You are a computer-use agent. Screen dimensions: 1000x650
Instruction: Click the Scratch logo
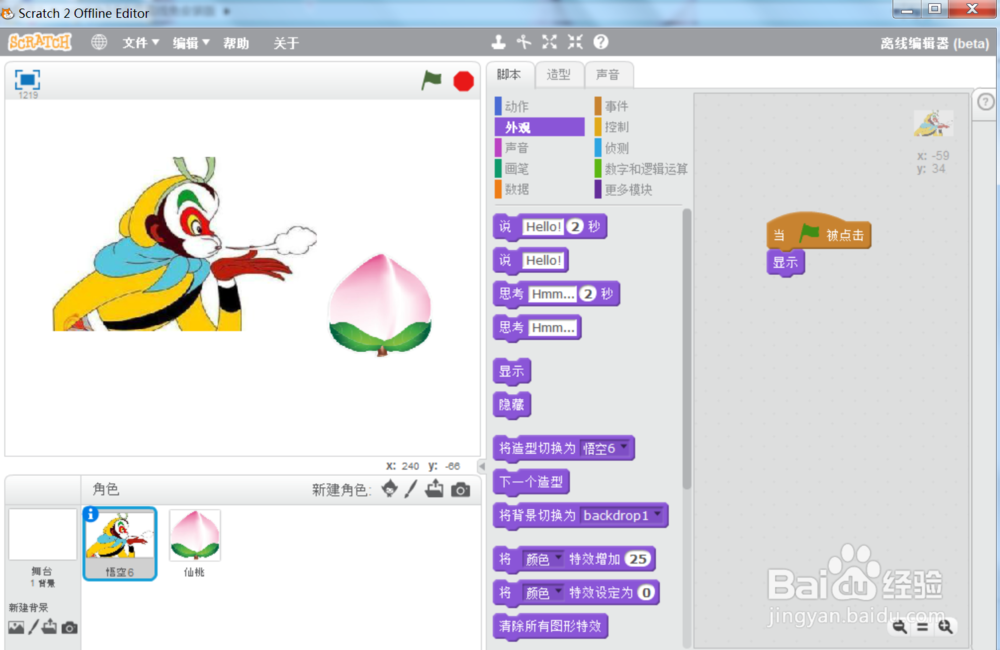[40, 42]
